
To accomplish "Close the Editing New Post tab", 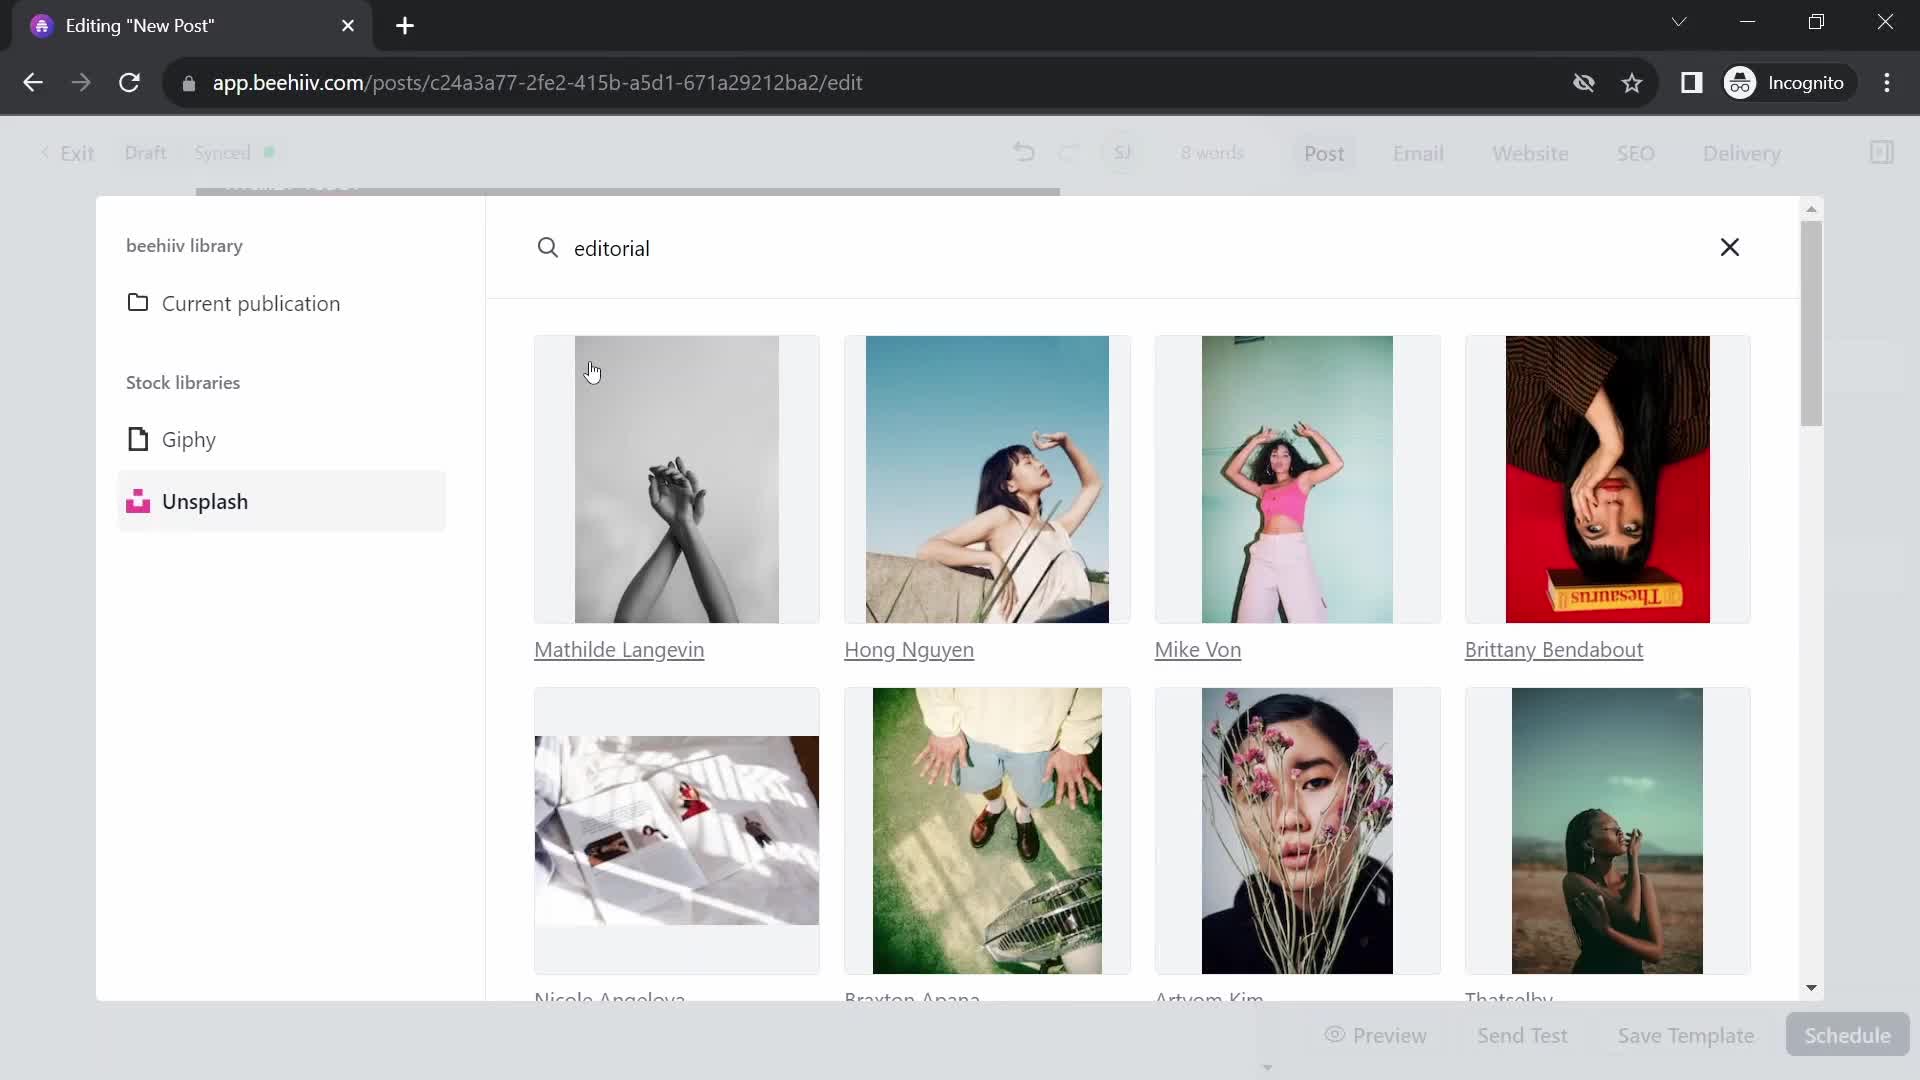I will pos(348,26).
